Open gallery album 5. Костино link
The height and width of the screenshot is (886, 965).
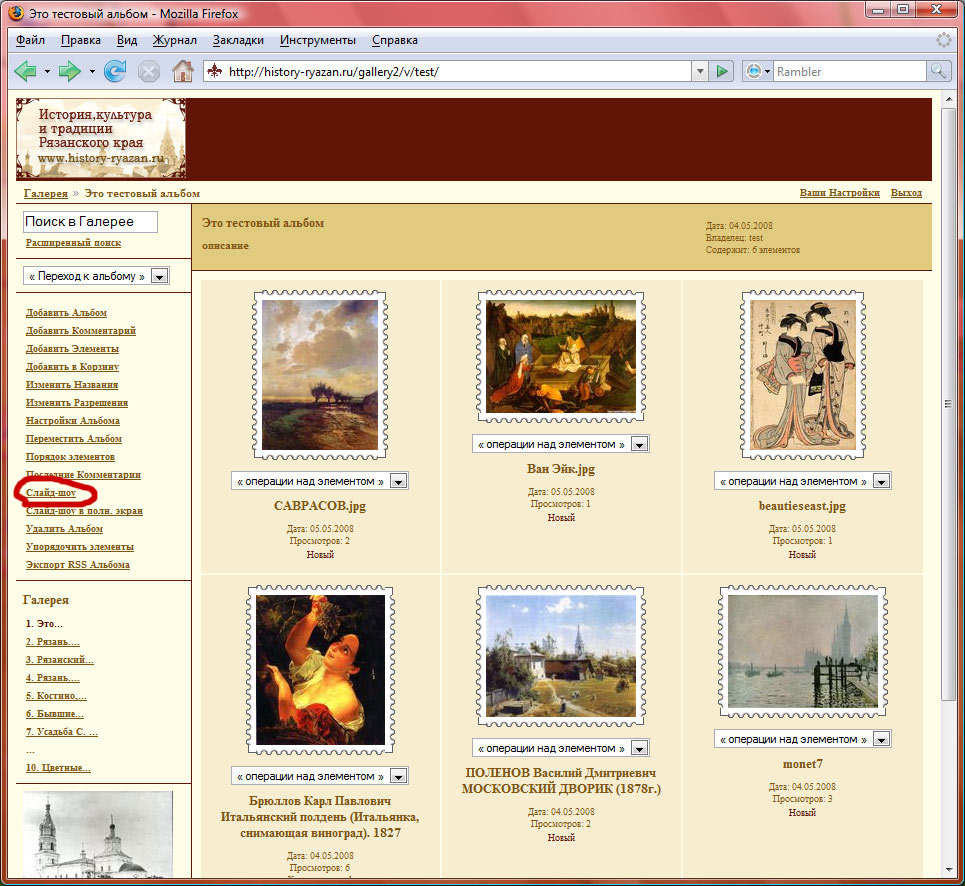[56, 696]
